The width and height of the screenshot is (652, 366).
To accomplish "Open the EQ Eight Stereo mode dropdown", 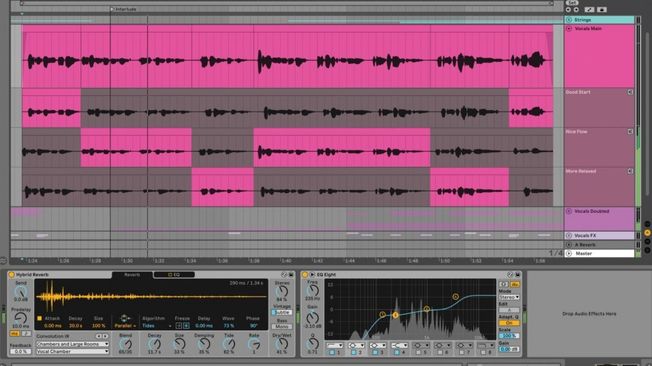I will coord(509,297).
